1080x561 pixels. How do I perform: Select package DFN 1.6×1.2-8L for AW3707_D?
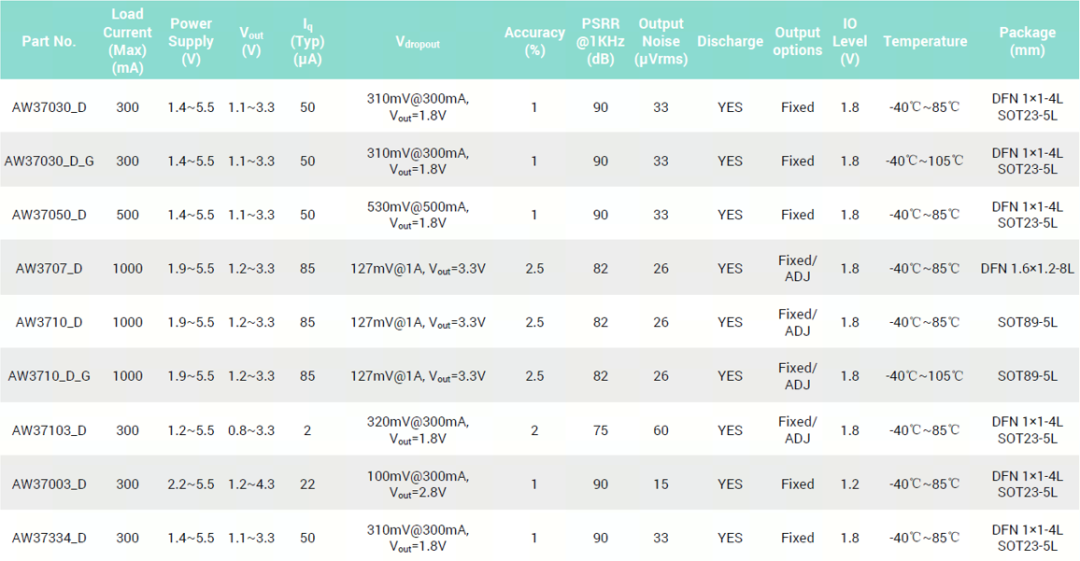(1027, 269)
